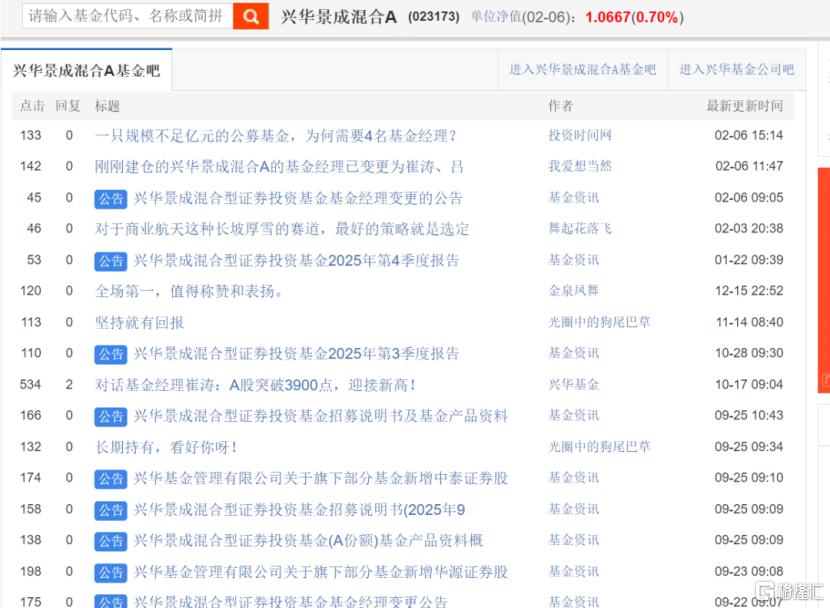Open the 2025年第3季度报告 announcement
The height and width of the screenshot is (608, 830).
click(x=296, y=353)
